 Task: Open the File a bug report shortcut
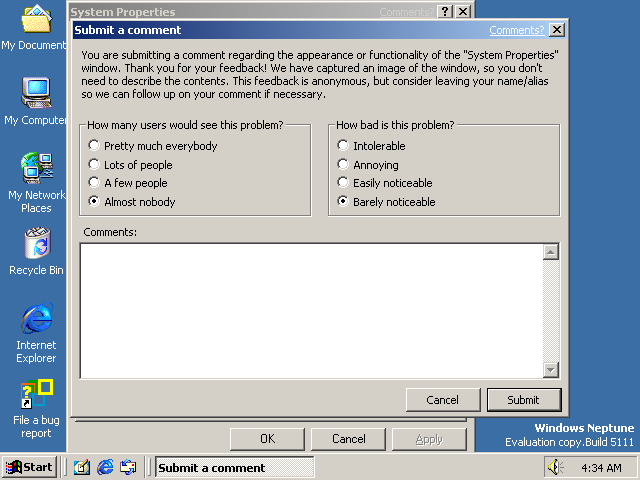[x=36, y=395]
